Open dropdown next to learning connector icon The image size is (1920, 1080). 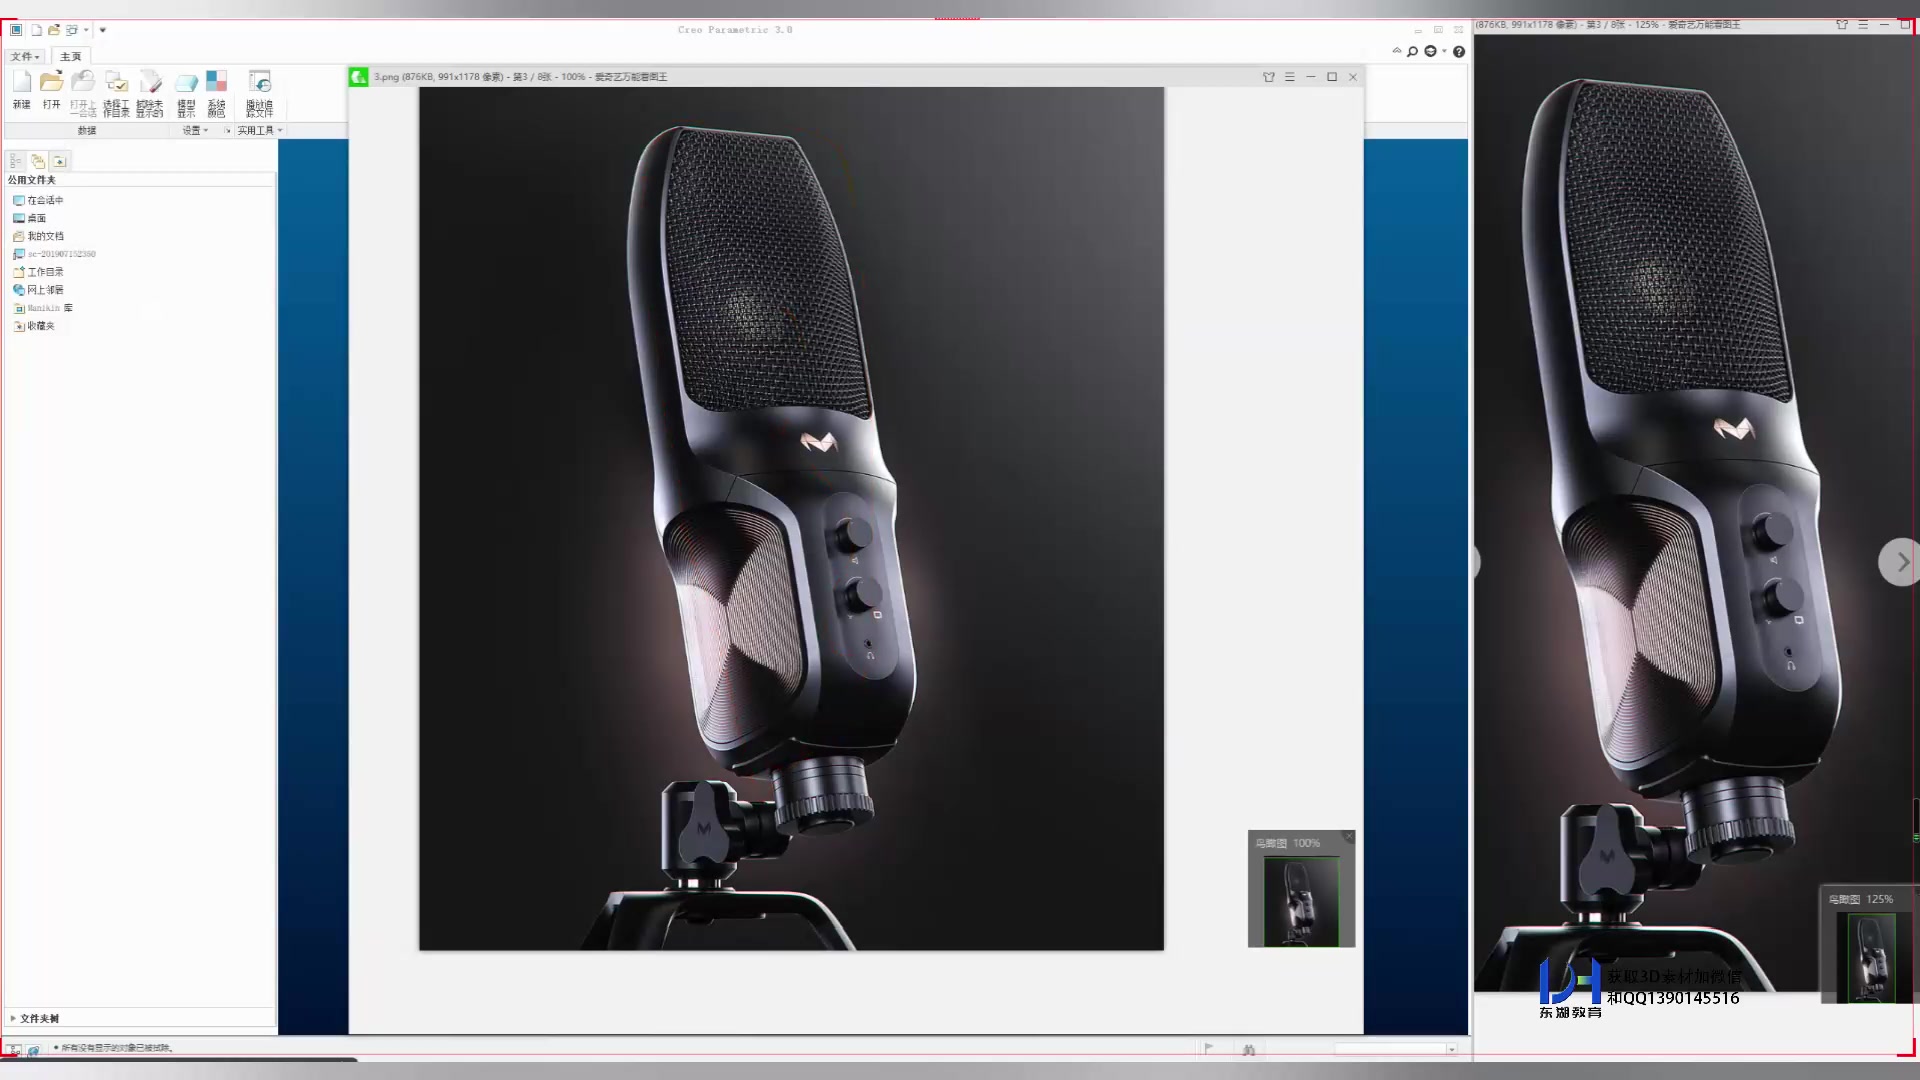[x=1444, y=51]
